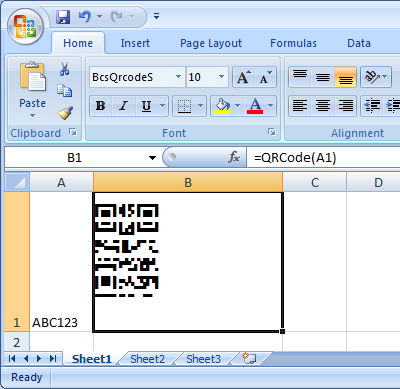This screenshot has width=400, height=389.
Task: Open the Borders dropdown arrow
Action: tap(201, 106)
